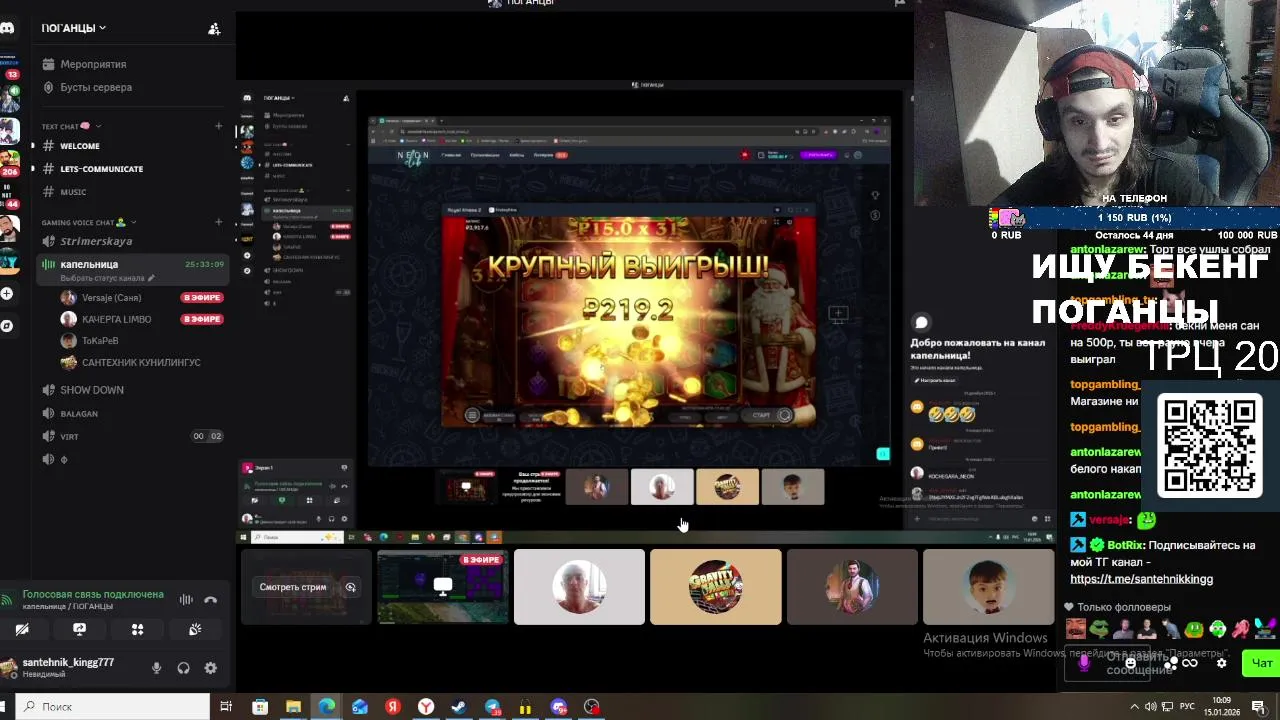Screen dimensions: 1280x720
Task: Share your screen from voice panel
Action: pos(80,629)
